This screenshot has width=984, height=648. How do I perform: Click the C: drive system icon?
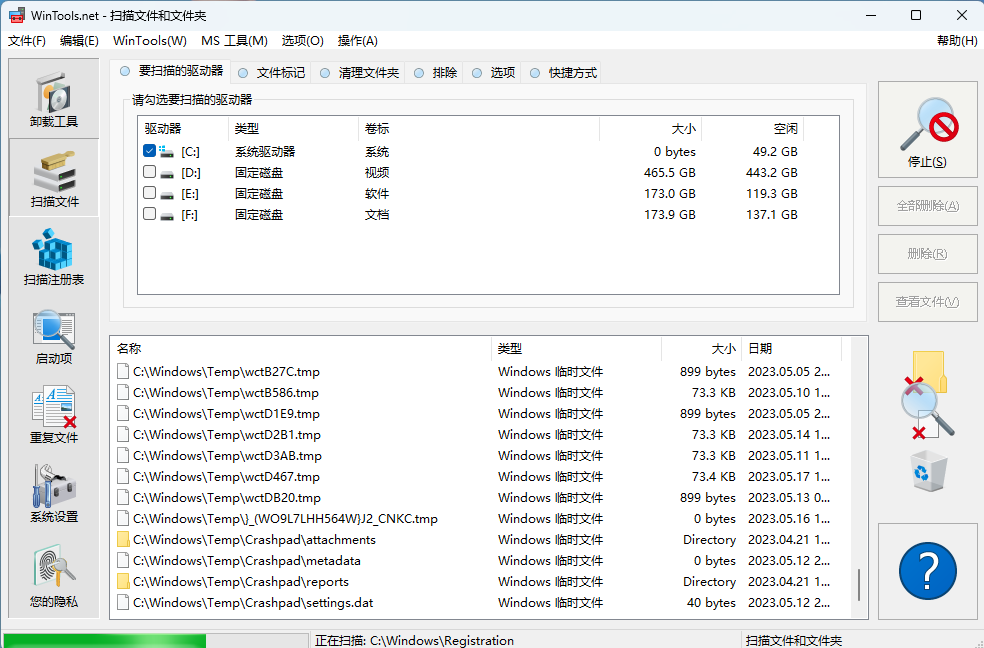click(x=166, y=151)
